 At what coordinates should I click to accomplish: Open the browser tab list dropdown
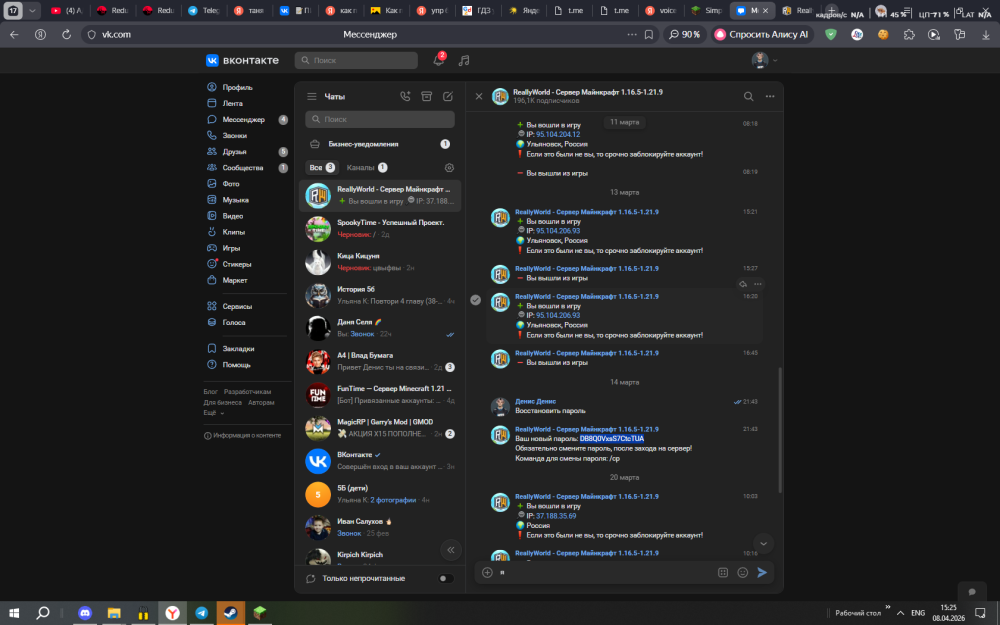[x=32, y=11]
